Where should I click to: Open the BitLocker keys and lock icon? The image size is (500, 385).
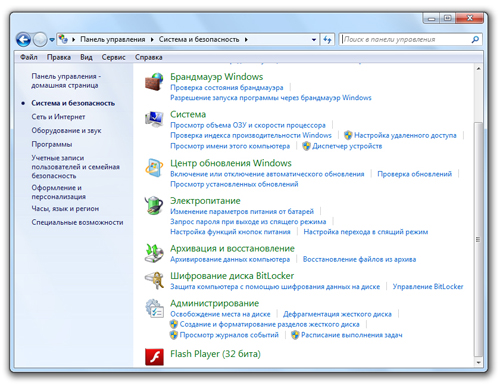pyautogui.click(x=154, y=280)
